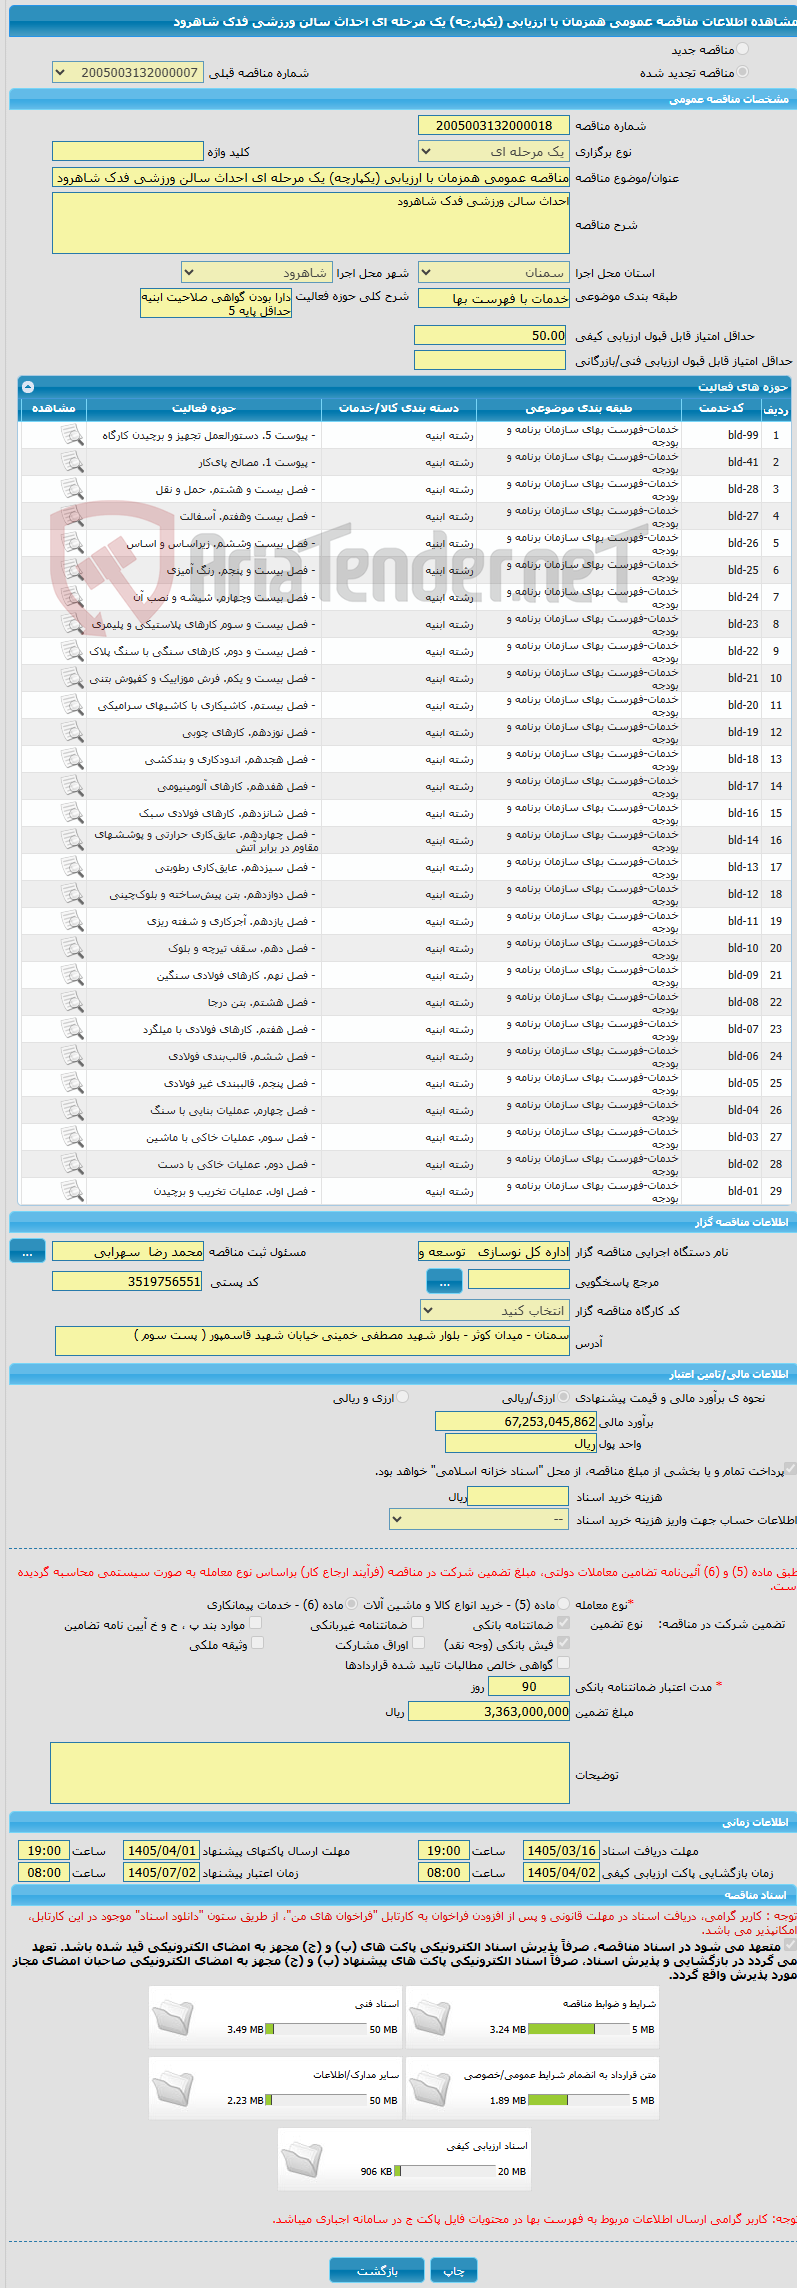Click the اسناد ارزیابی کیفی size progress bar
Viewport: 797px width, 2288px height.
(x=445, y=2171)
